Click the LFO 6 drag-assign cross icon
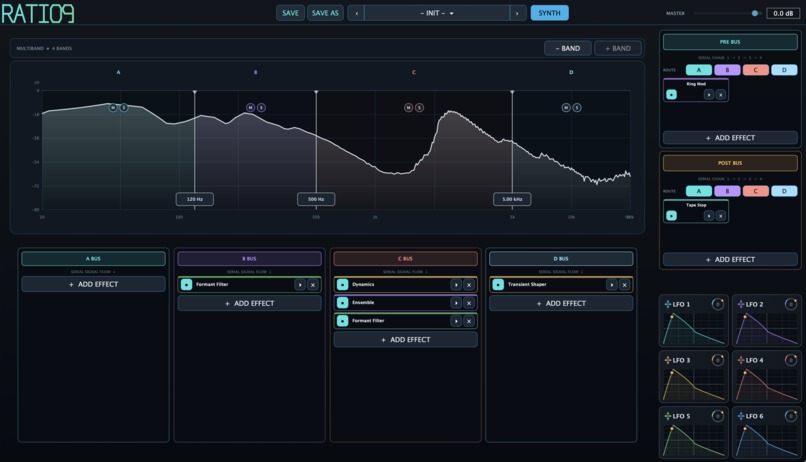 (741, 416)
